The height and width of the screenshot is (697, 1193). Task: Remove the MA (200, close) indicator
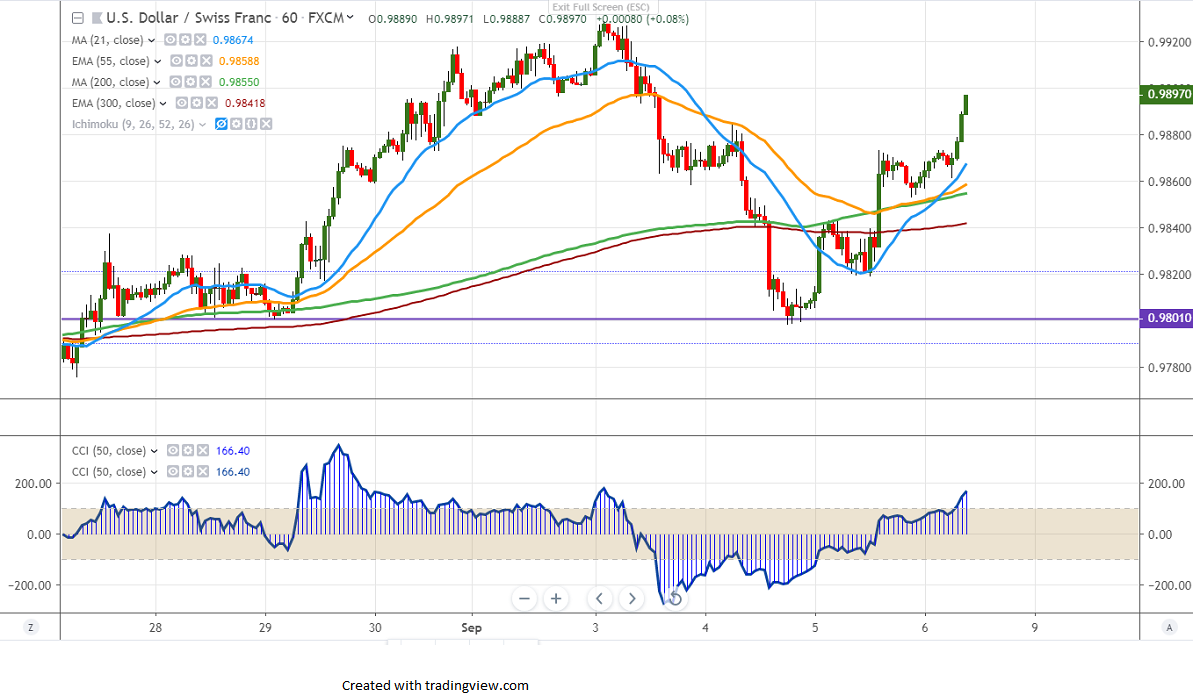point(205,81)
